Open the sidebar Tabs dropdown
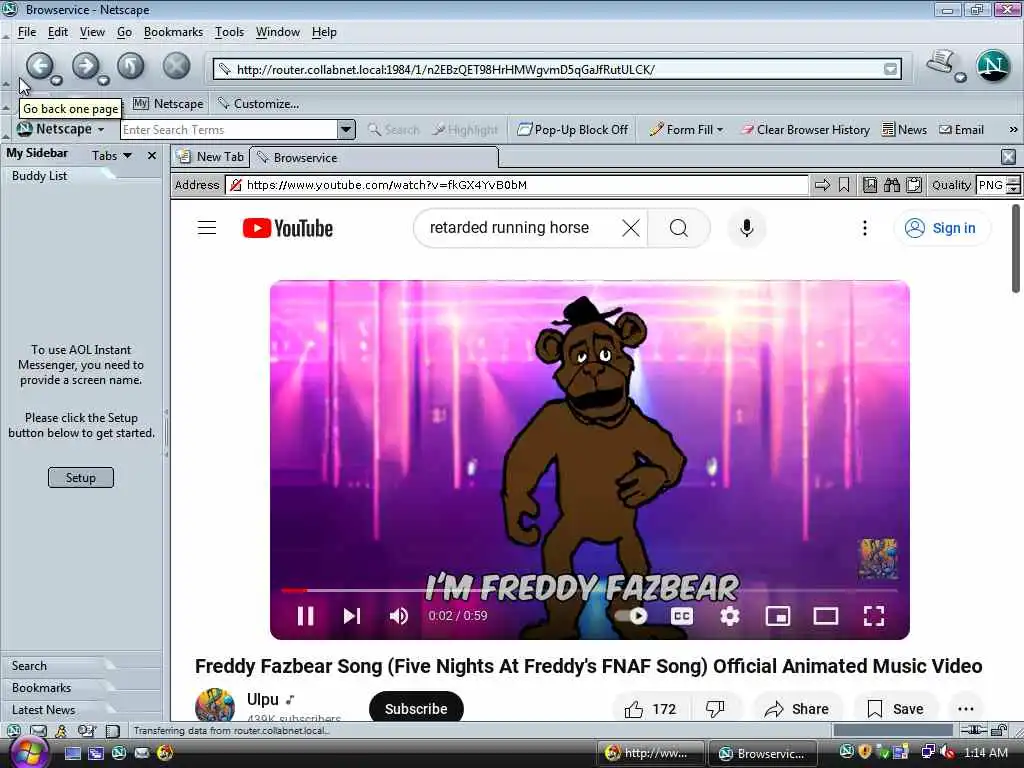 tap(112, 155)
